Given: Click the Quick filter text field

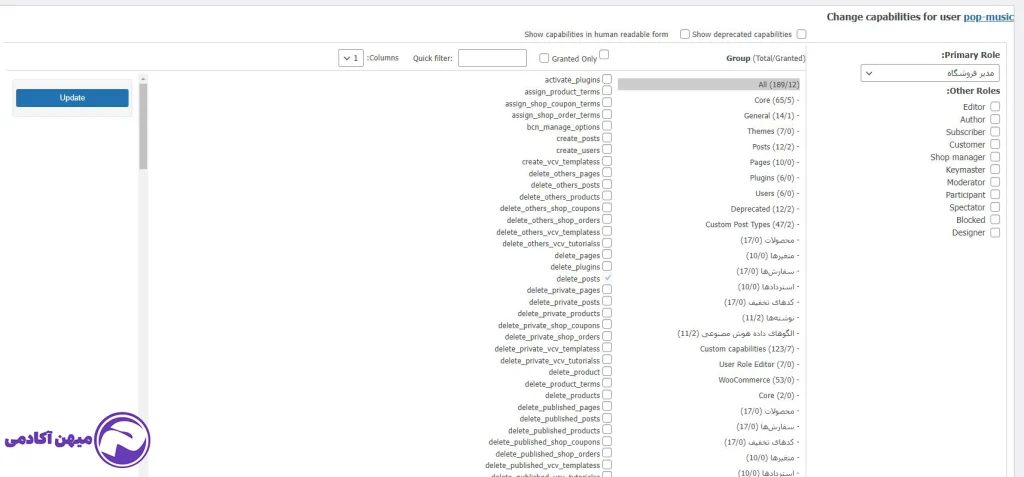Looking at the screenshot, I should coord(492,58).
